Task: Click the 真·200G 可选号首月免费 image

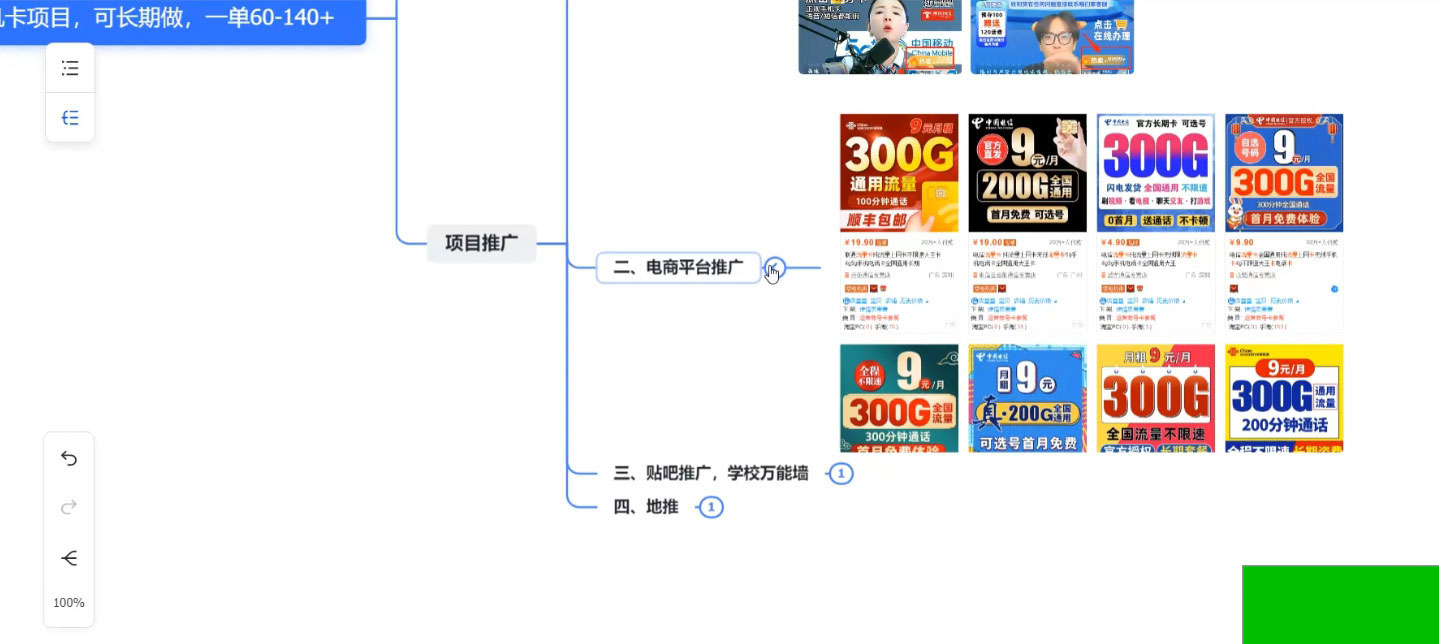Action: pyautogui.click(x=1027, y=398)
